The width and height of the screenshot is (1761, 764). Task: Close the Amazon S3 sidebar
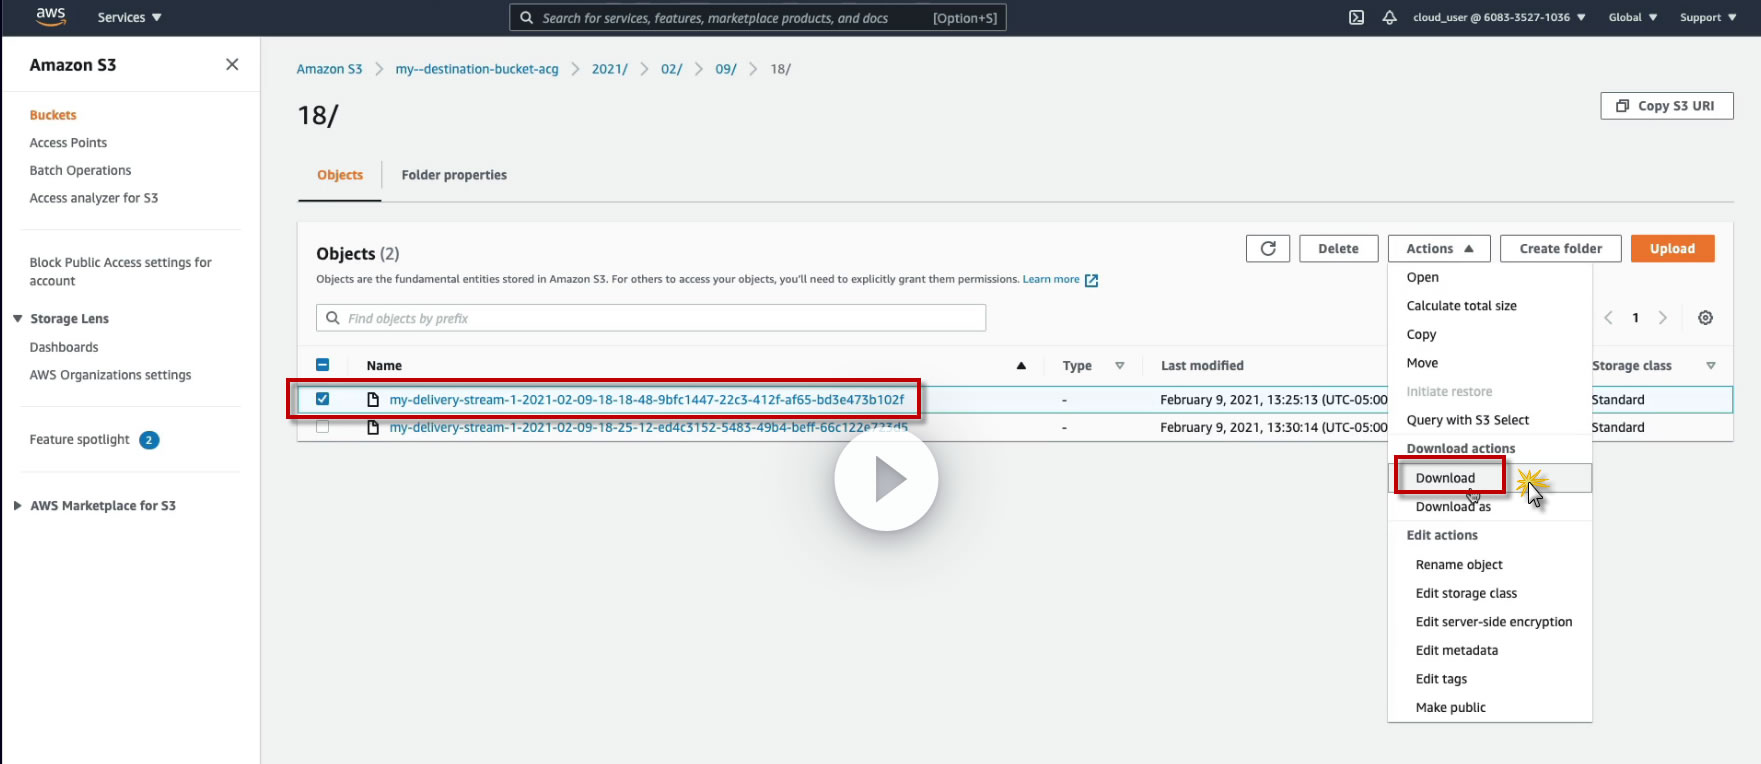tap(232, 65)
